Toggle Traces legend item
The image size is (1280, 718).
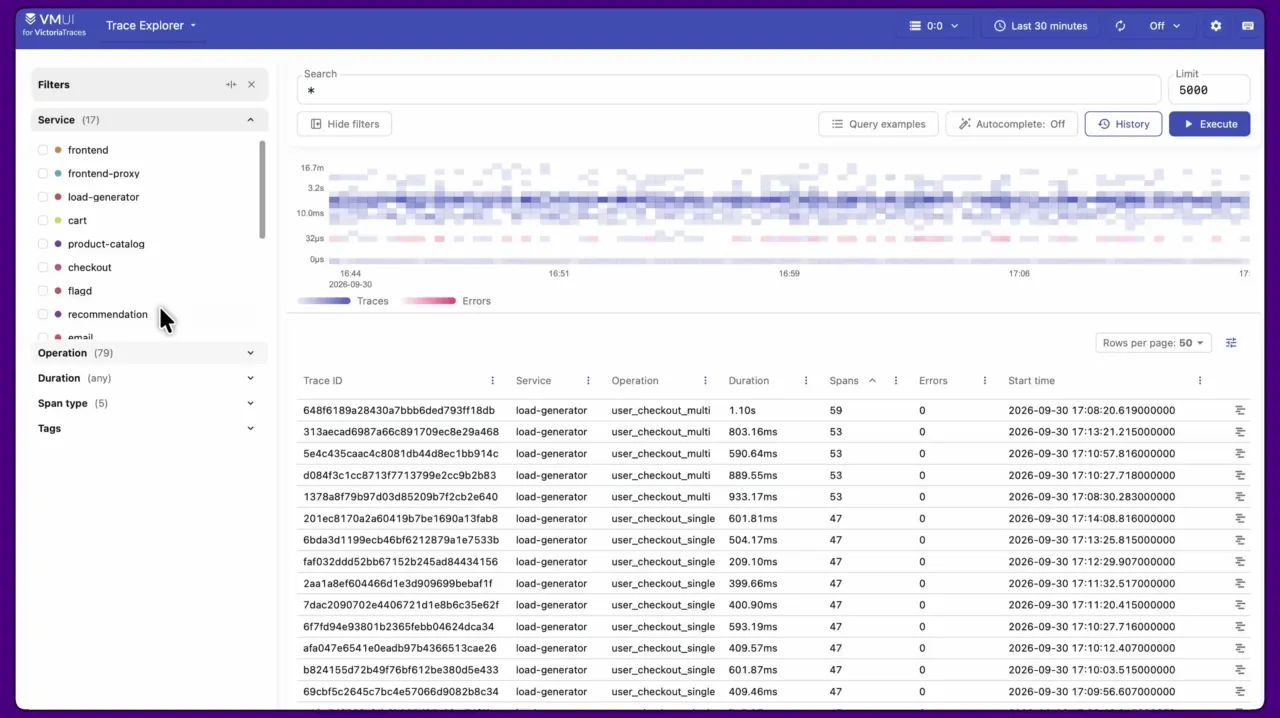coord(343,301)
